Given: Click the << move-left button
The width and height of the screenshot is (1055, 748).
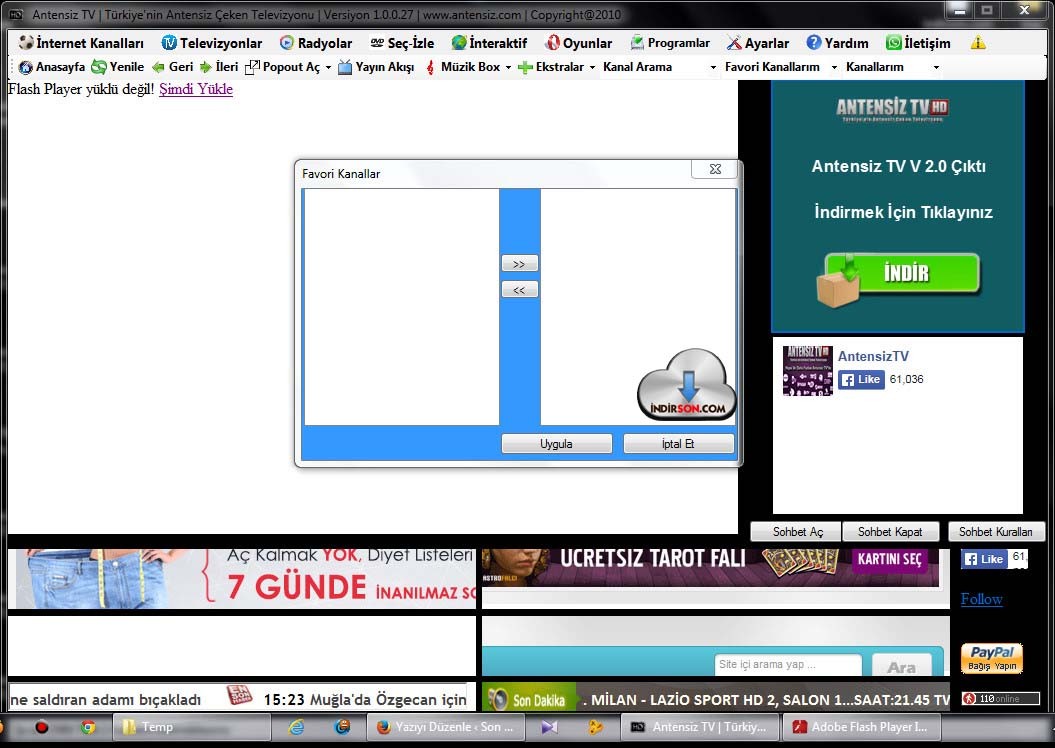Looking at the screenshot, I should point(519,290).
